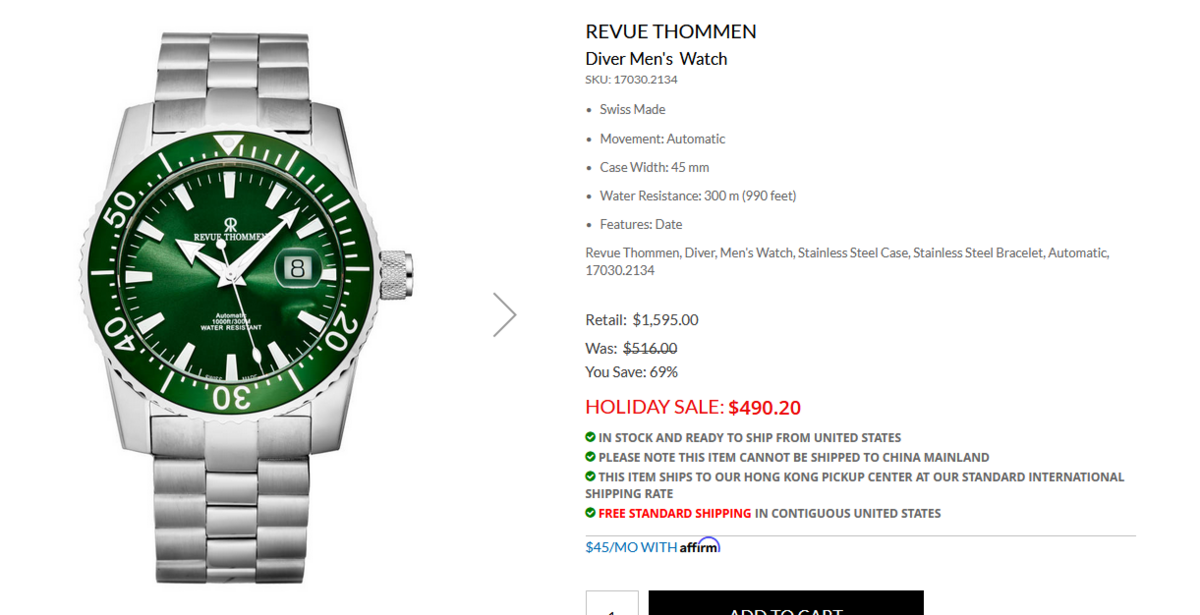This screenshot has height=615, width=1200.
Task: Add the watch to cart
Action: tap(786, 603)
